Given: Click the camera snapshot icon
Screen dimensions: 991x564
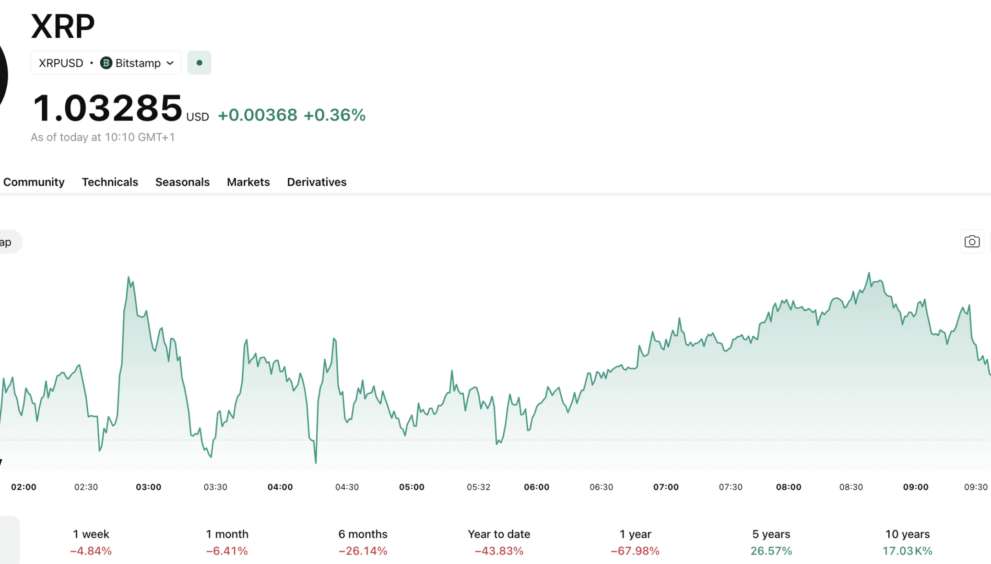Looking at the screenshot, I should (971, 242).
